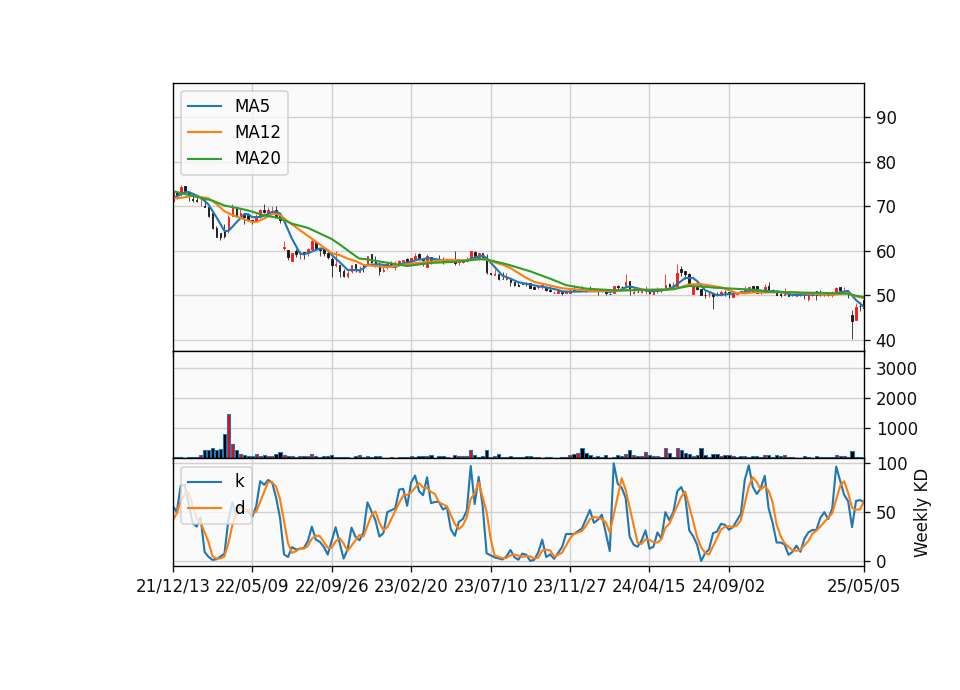Click the 24/09/02 date tick label
The image size is (960, 690).
tap(729, 586)
